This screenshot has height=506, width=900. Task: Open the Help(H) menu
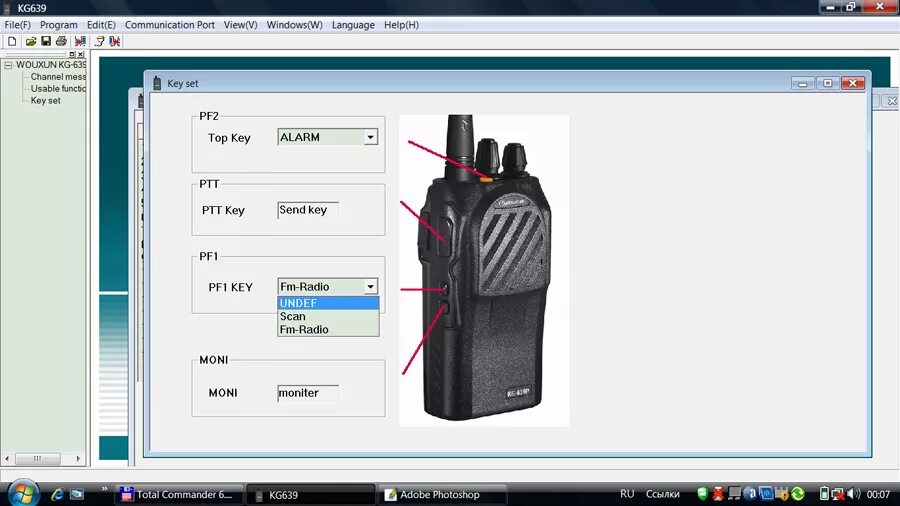401,25
